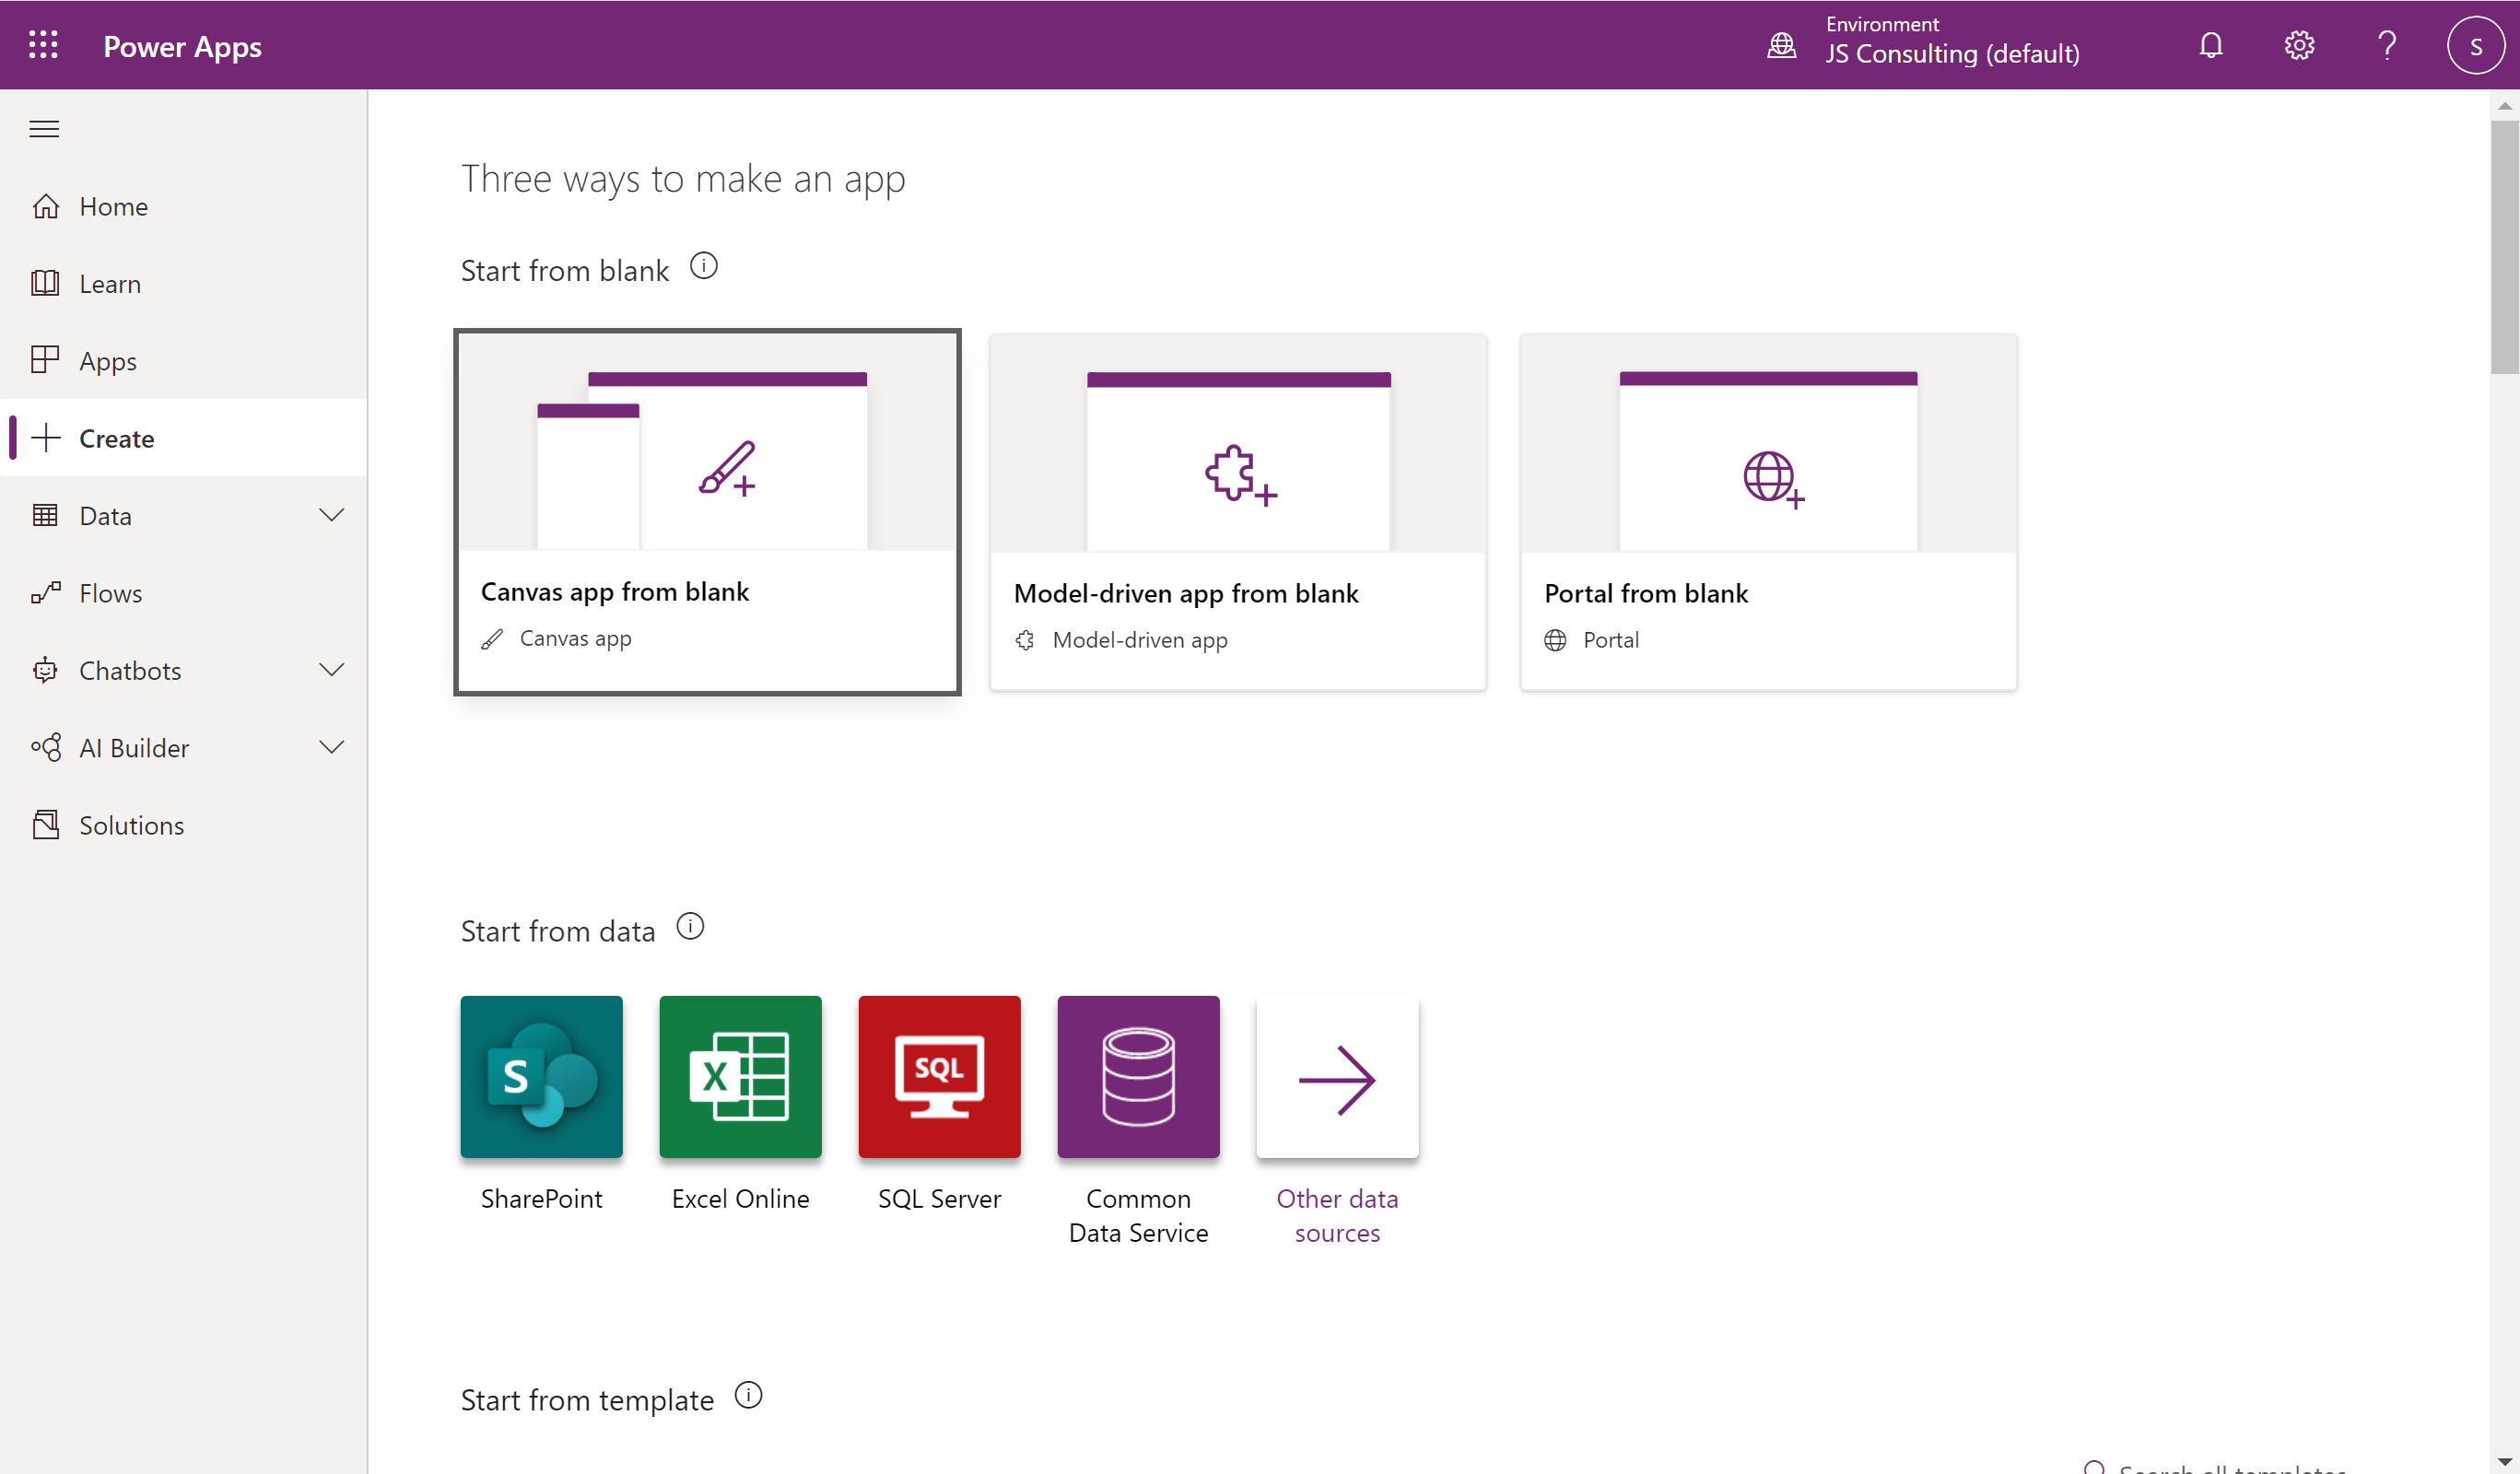This screenshot has height=1474, width=2520.
Task: Collapse the navigation with the hamburger icon
Action: [x=43, y=128]
